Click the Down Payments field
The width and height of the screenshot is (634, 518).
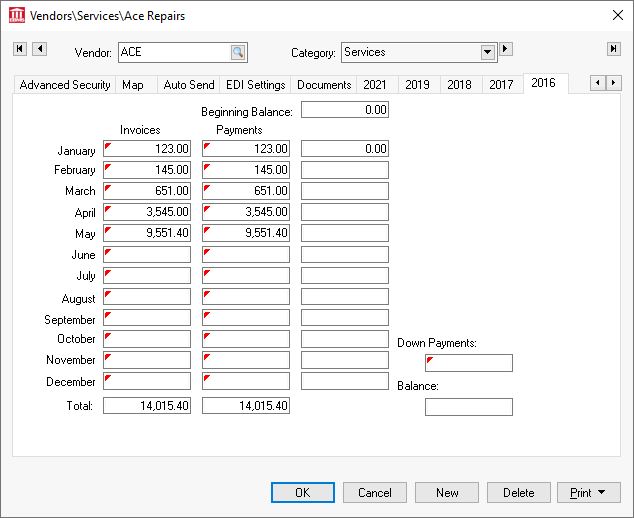pyautogui.click(x=469, y=363)
